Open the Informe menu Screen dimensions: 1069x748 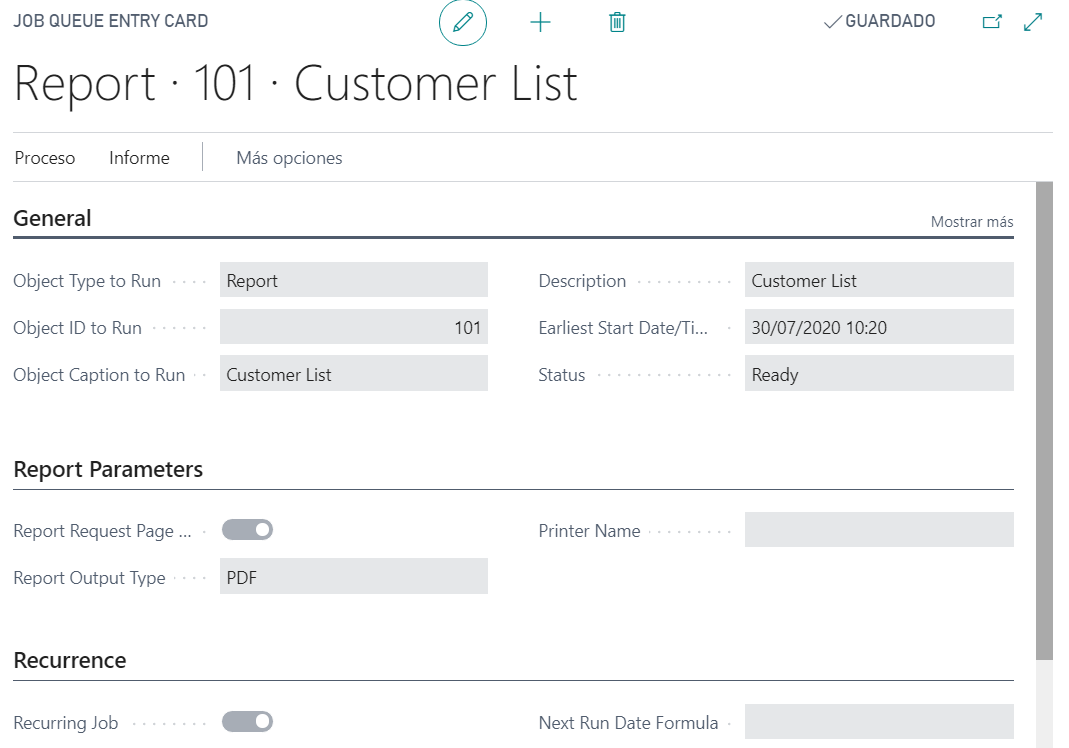[x=139, y=158]
